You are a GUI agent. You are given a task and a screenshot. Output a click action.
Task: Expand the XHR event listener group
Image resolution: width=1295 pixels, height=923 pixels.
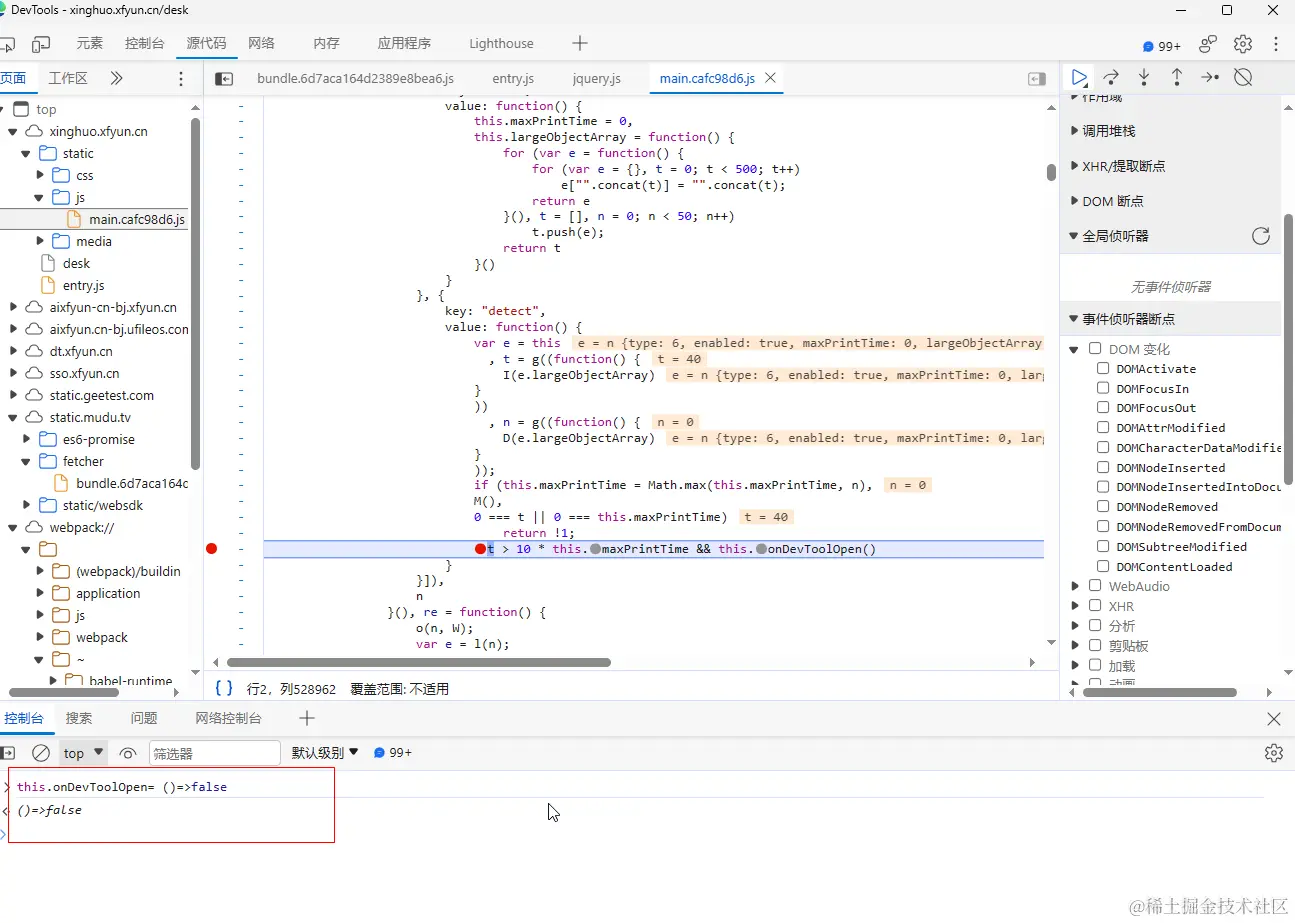pyautogui.click(x=1075, y=606)
